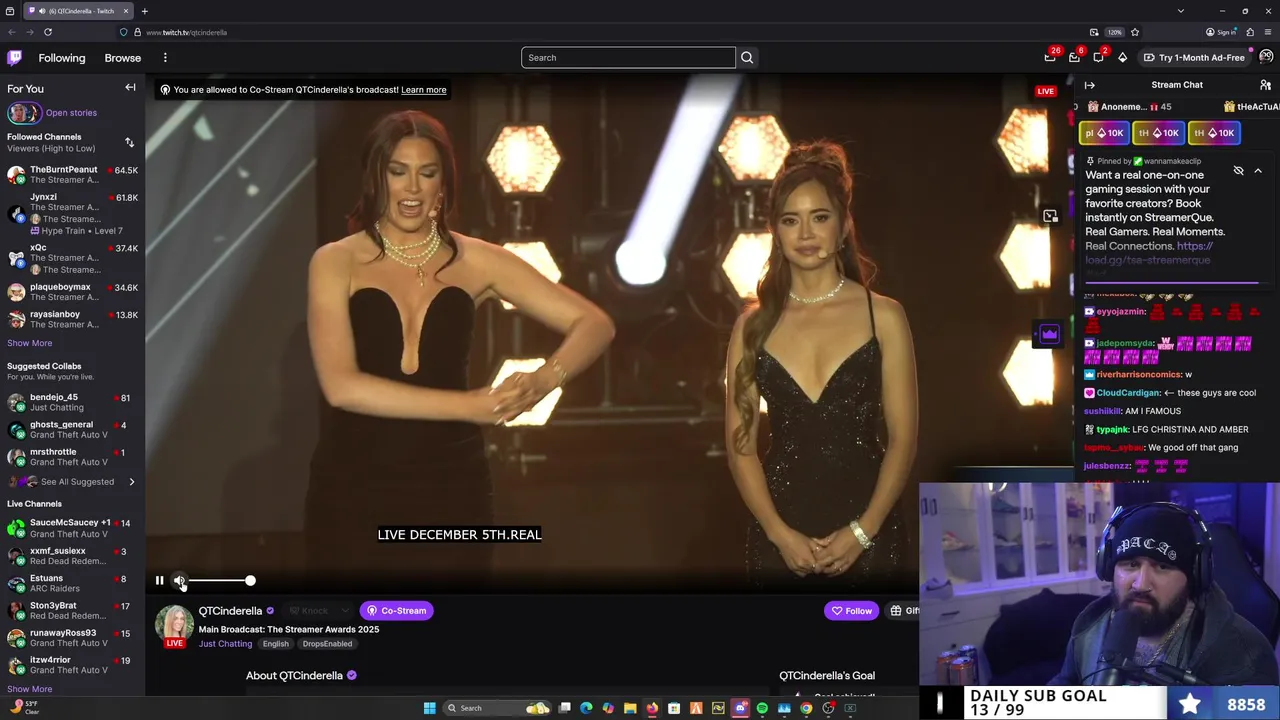Collapse the Stream Chat panel
This screenshot has height=720, width=1280.
pyautogui.click(x=1090, y=85)
